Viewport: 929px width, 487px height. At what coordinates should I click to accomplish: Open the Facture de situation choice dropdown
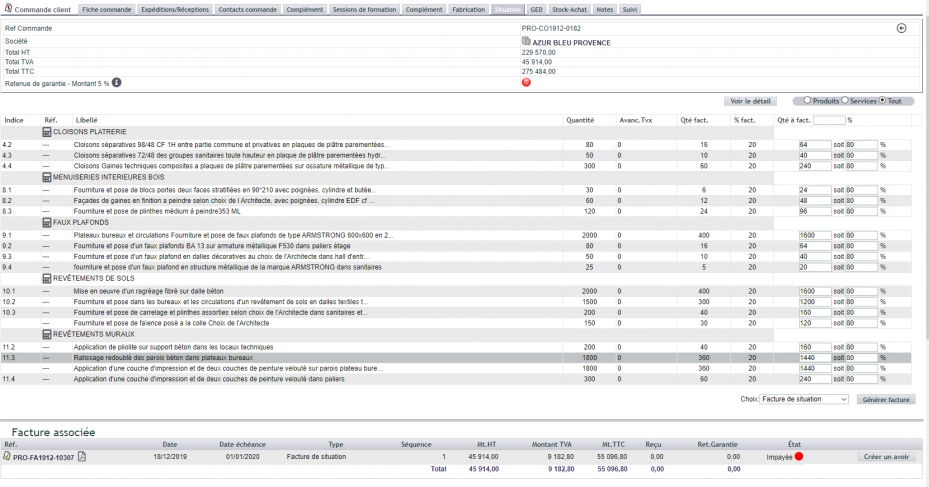coord(804,399)
